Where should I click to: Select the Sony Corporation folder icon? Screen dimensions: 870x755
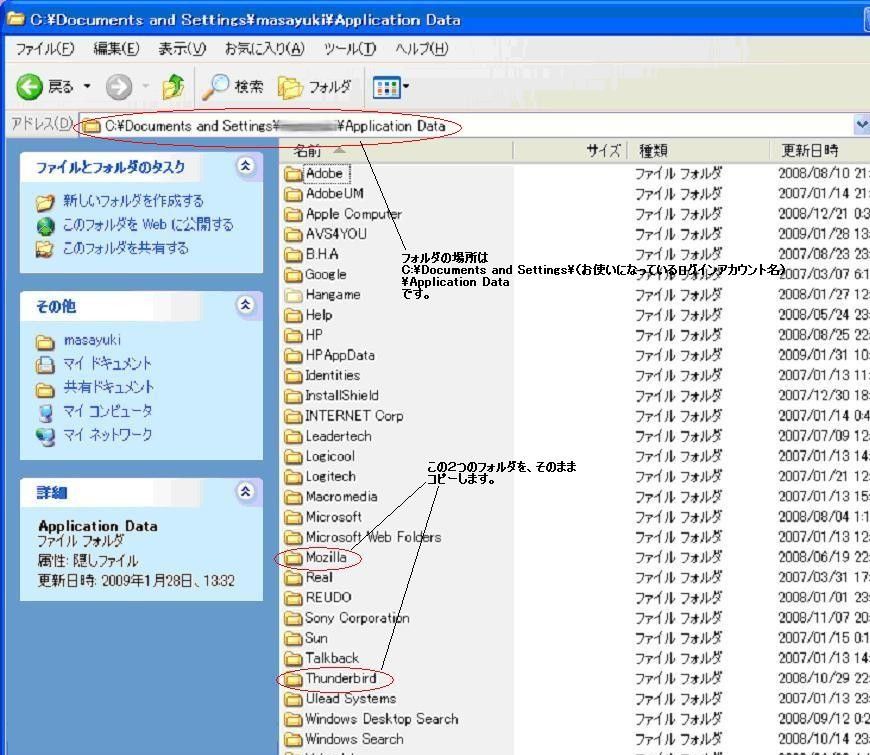pos(294,619)
